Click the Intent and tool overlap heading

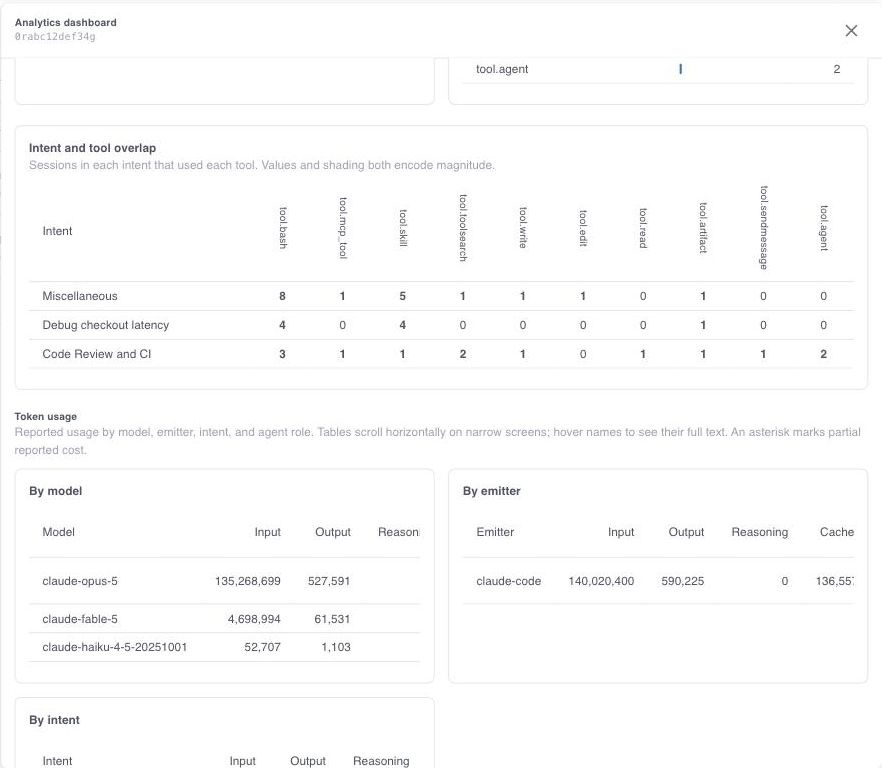click(92, 148)
